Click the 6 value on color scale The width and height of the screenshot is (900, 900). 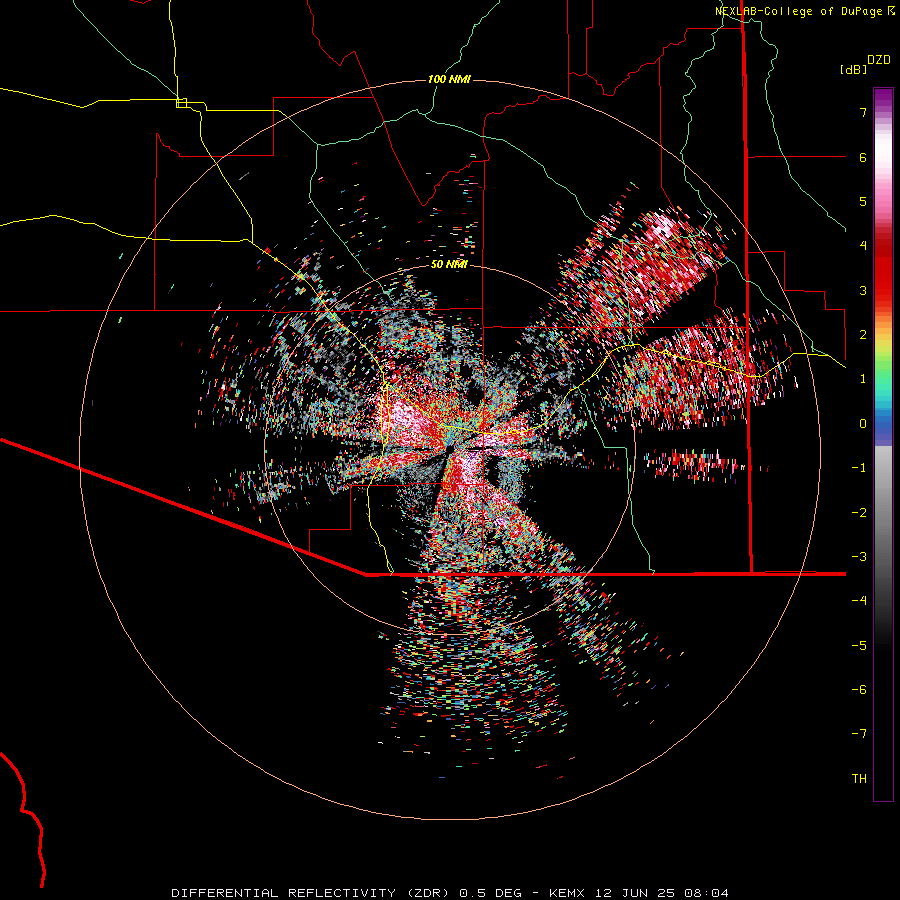click(863, 157)
